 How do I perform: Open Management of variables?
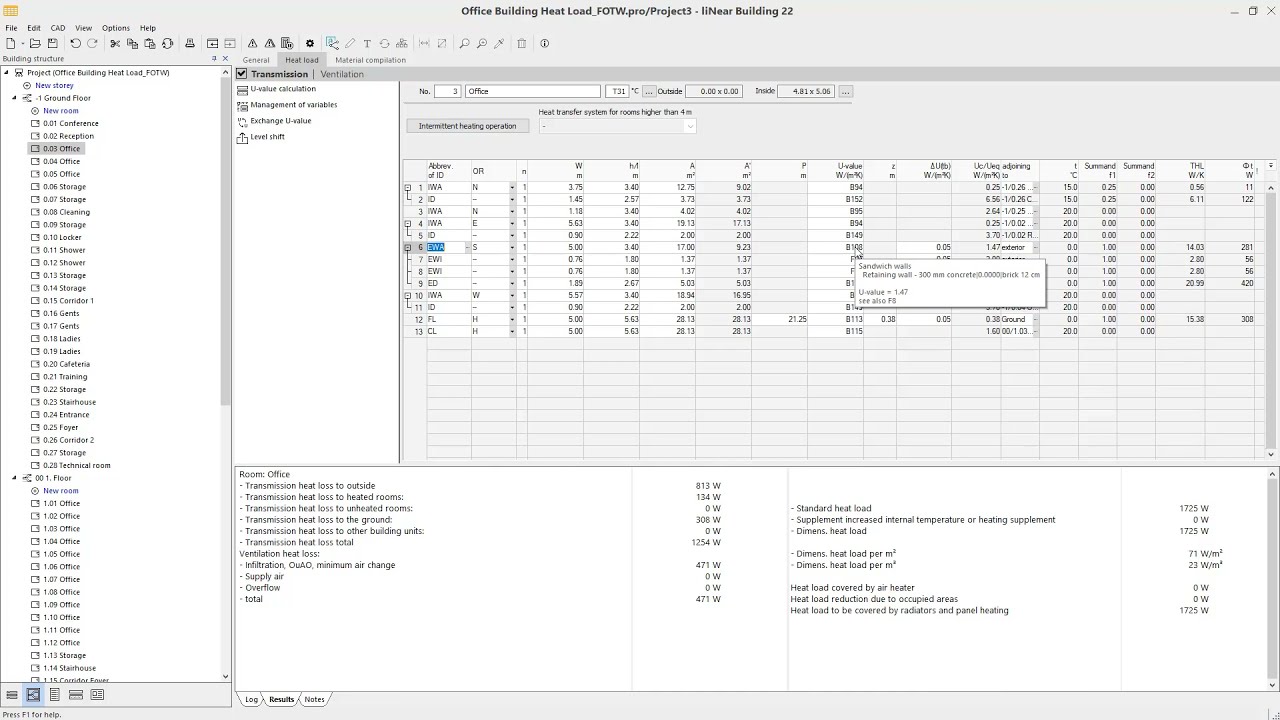tap(293, 105)
